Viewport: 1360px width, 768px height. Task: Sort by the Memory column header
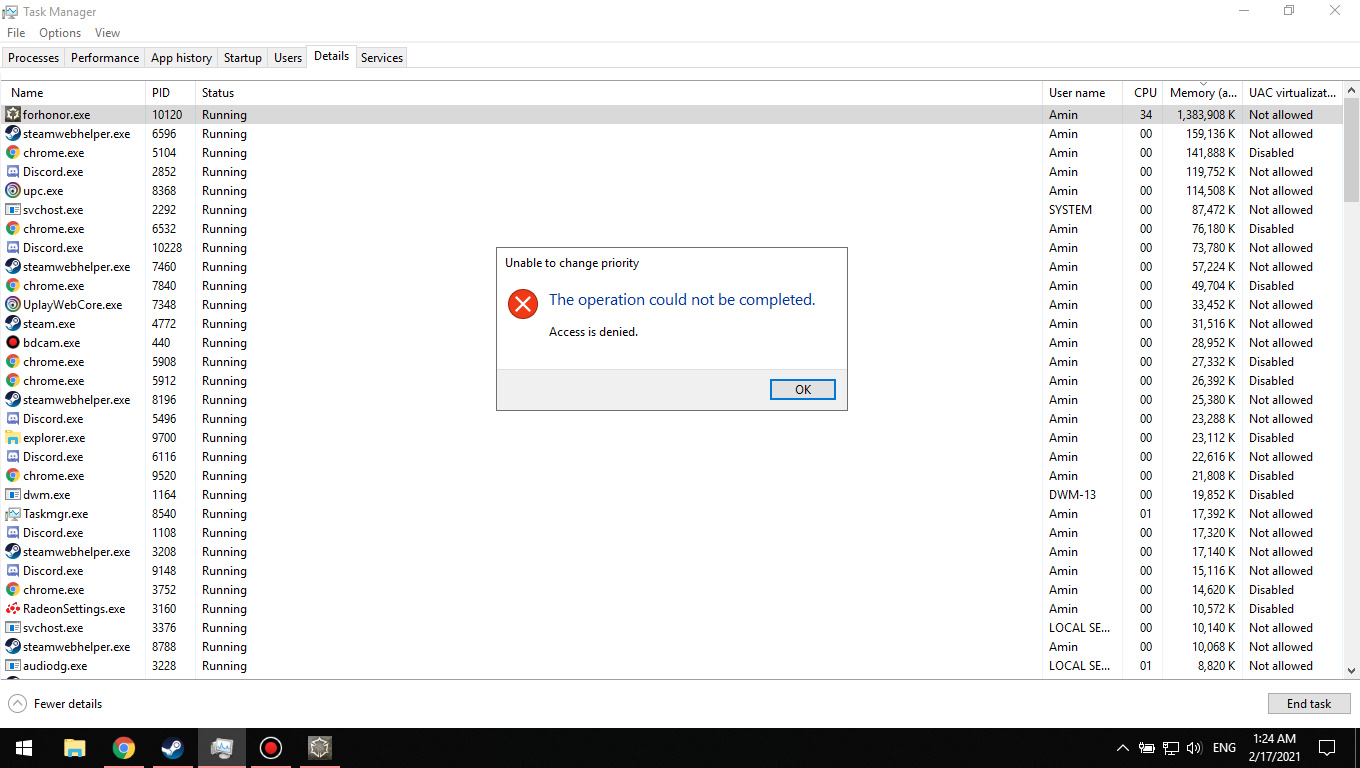1202,93
